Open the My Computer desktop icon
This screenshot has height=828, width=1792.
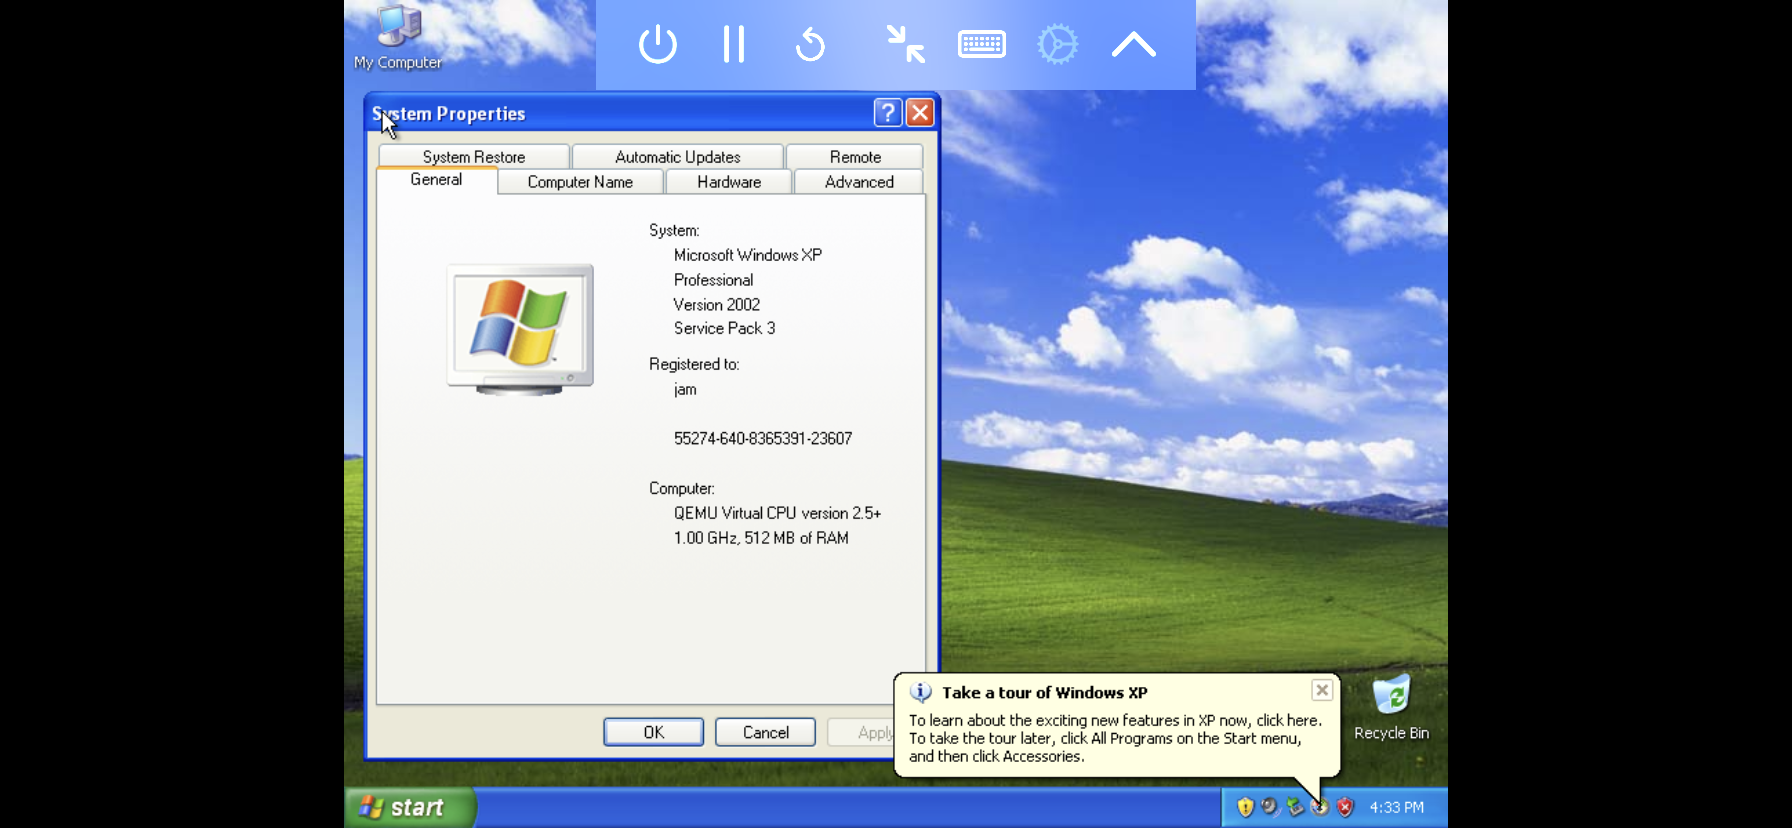point(398,38)
